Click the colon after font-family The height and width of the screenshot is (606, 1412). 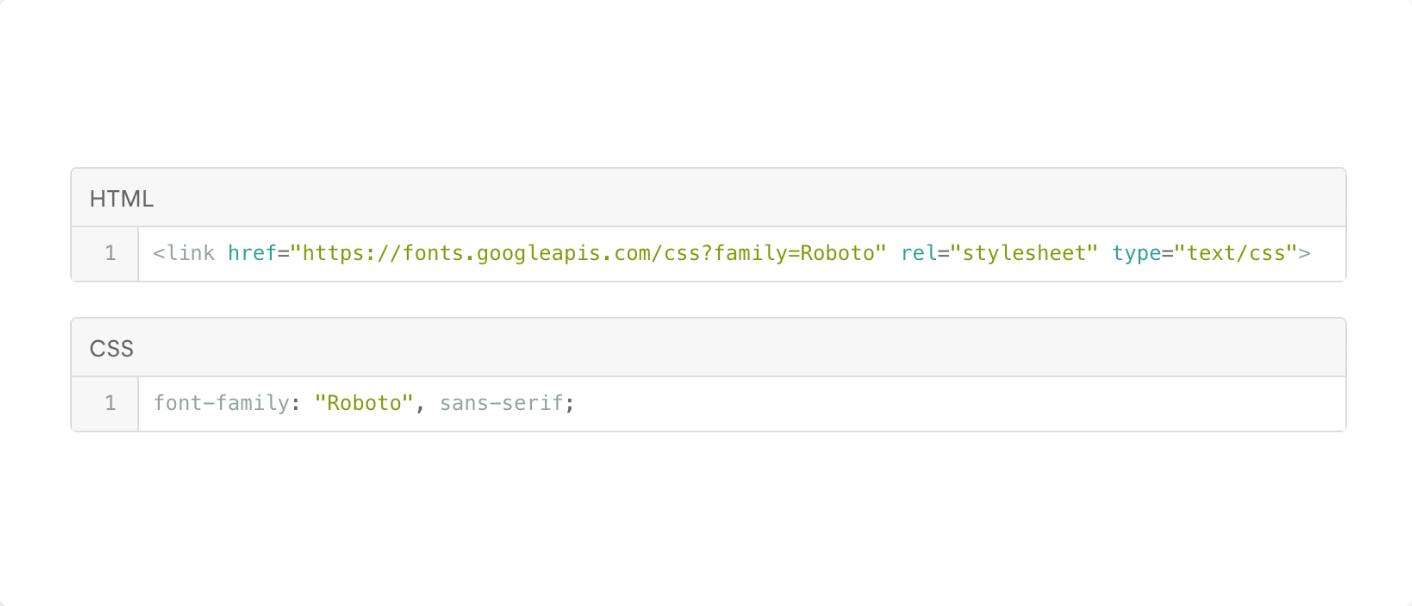[x=296, y=405]
